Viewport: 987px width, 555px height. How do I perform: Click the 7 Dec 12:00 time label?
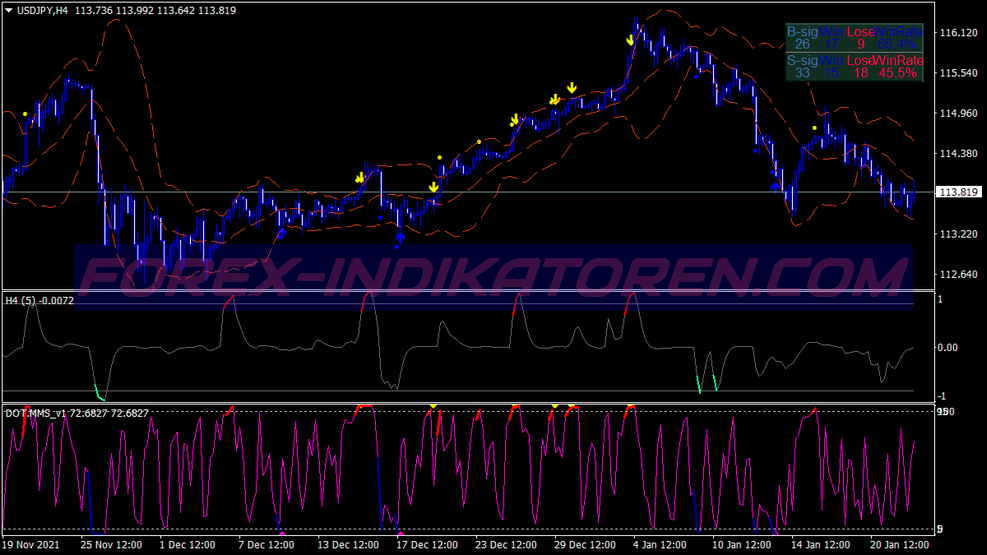point(266,545)
